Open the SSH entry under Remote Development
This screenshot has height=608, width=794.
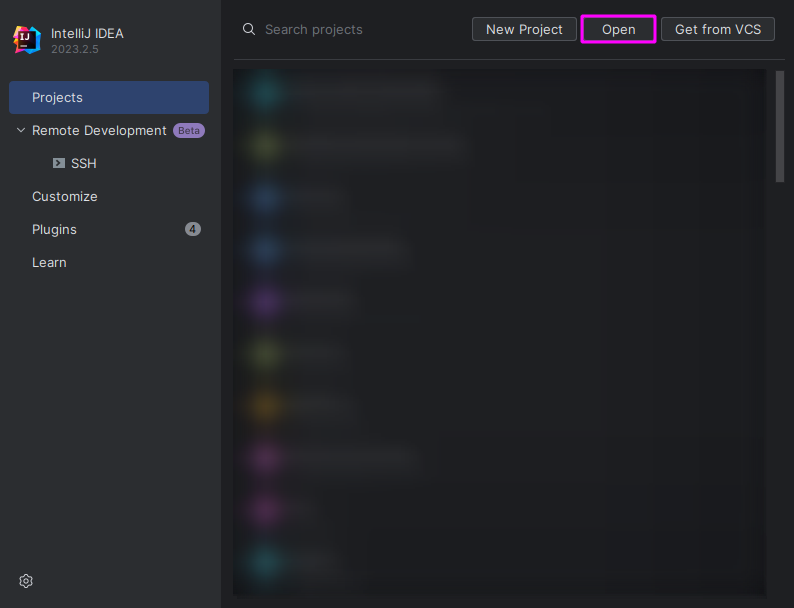coord(84,163)
